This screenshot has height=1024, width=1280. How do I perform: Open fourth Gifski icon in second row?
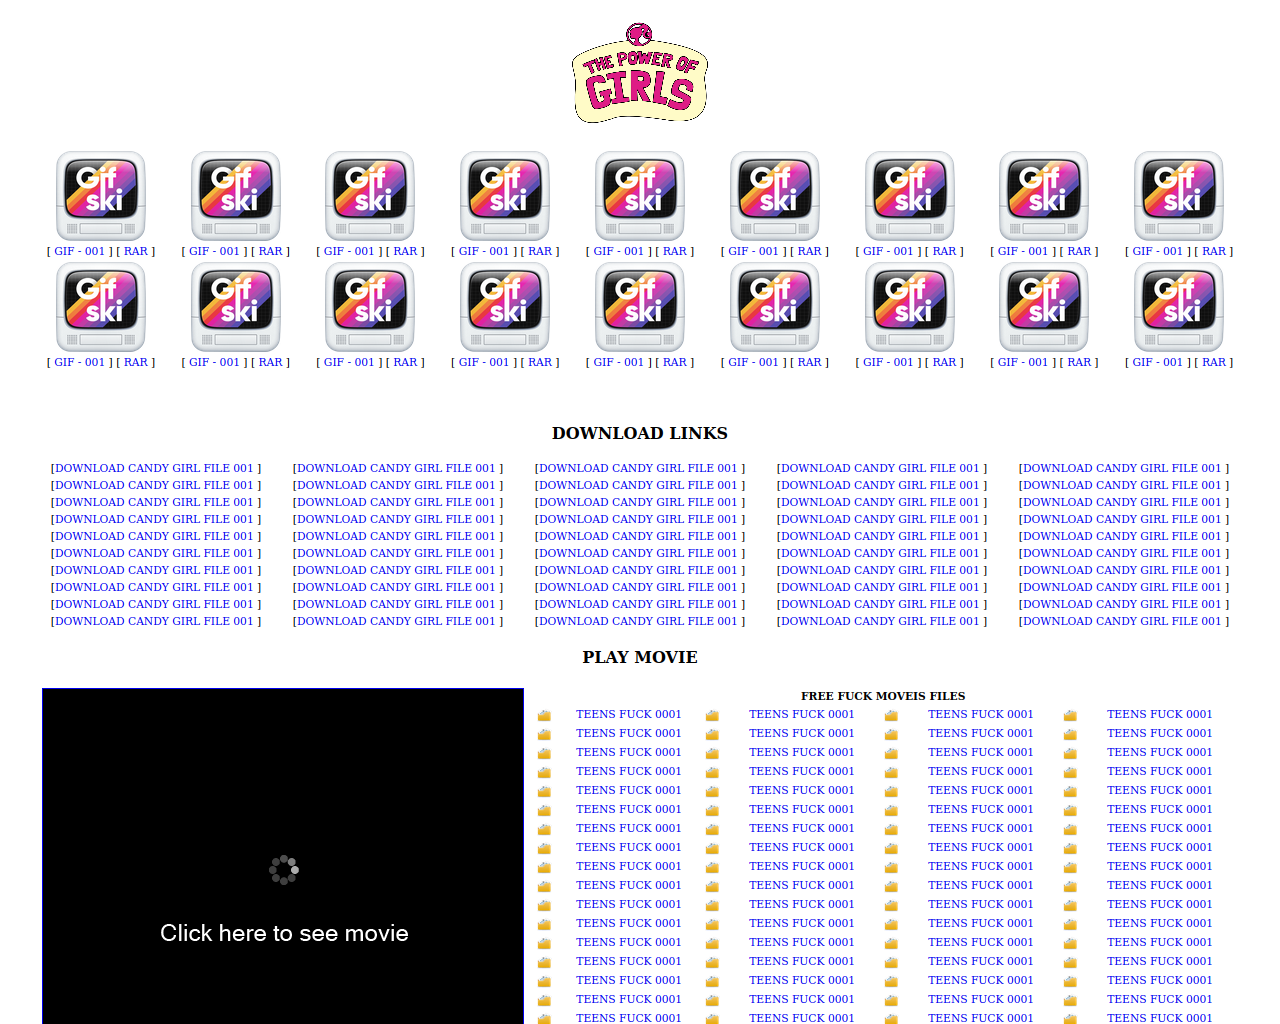(x=505, y=307)
